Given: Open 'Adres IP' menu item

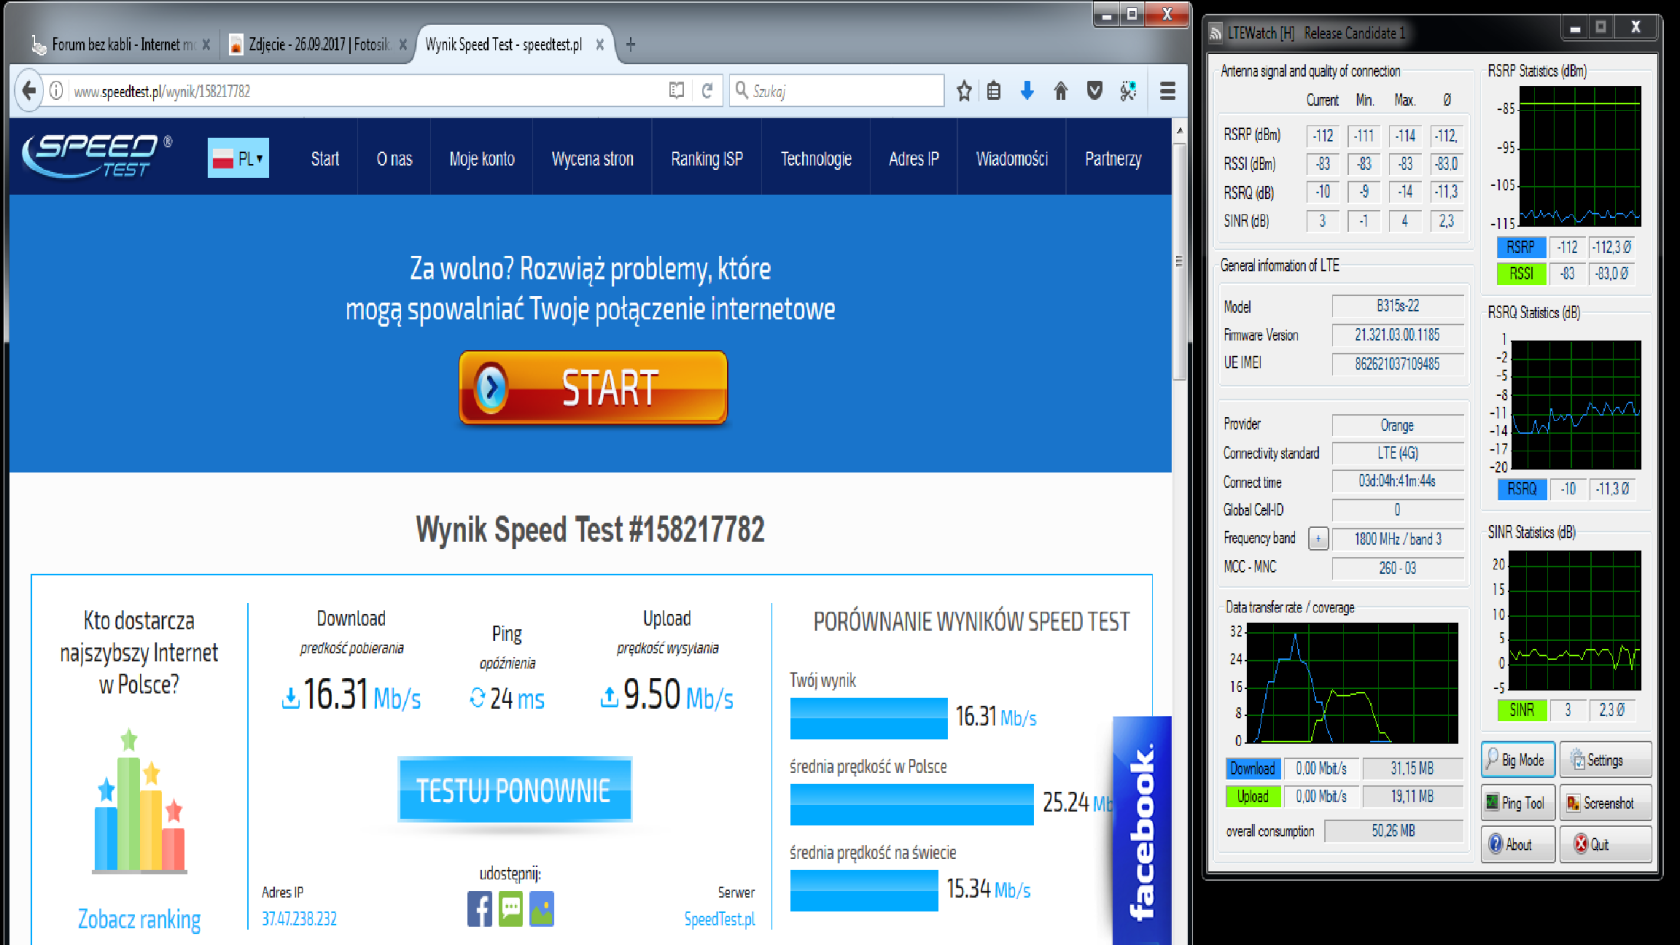Looking at the screenshot, I should click(x=914, y=159).
